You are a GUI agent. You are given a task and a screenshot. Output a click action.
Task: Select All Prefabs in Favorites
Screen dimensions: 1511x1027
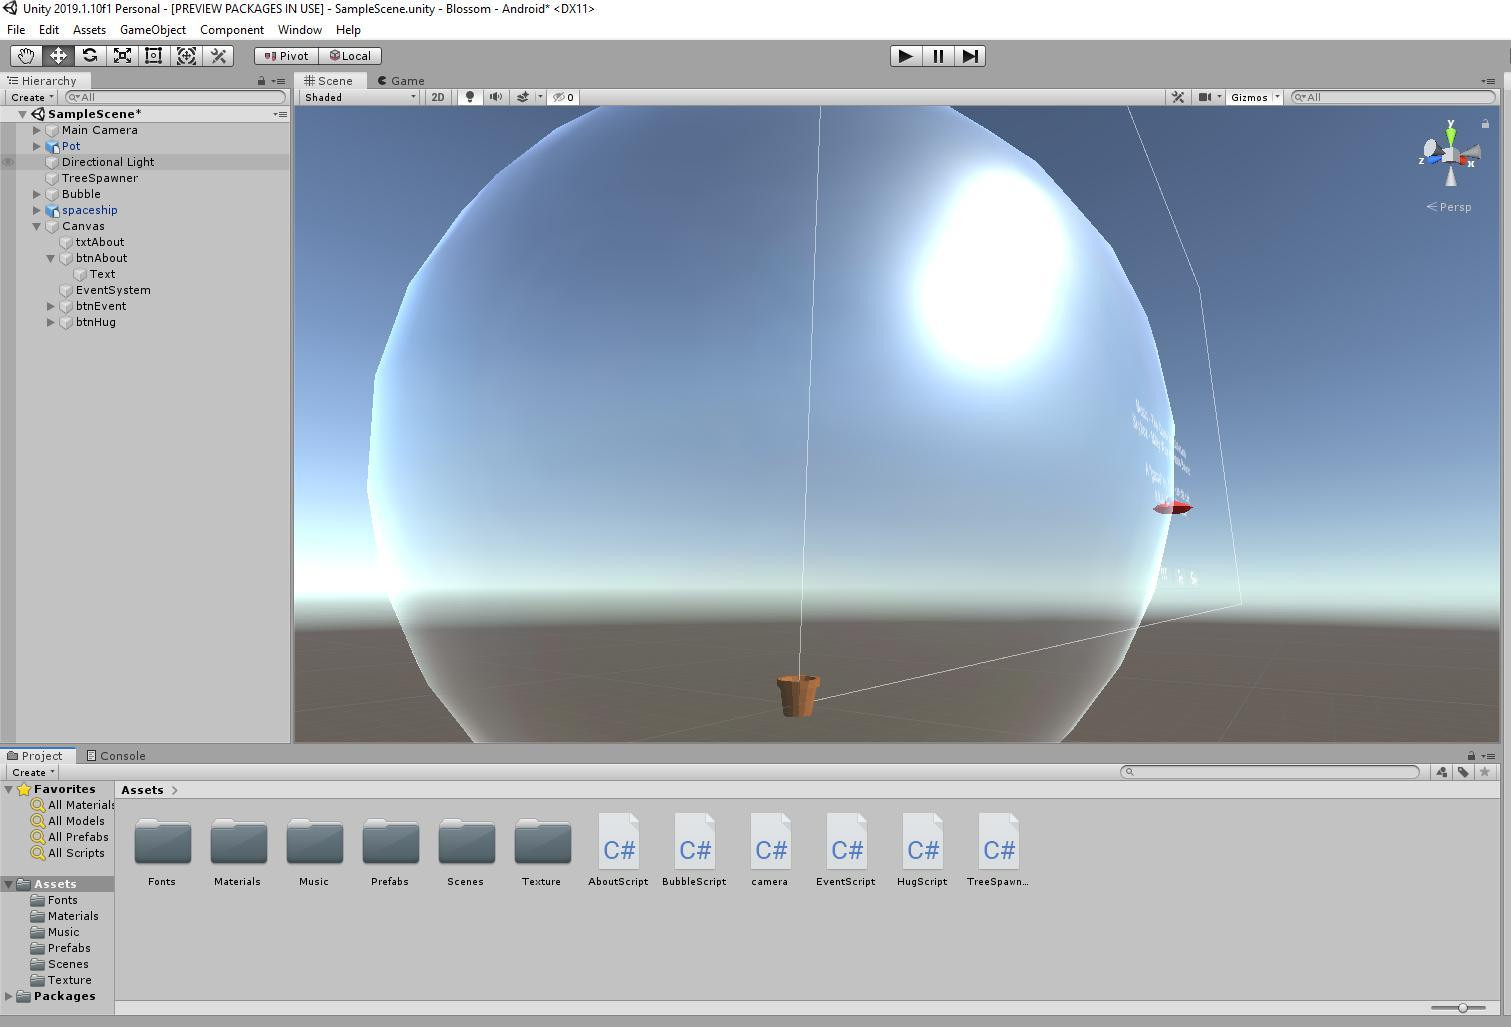(78, 837)
